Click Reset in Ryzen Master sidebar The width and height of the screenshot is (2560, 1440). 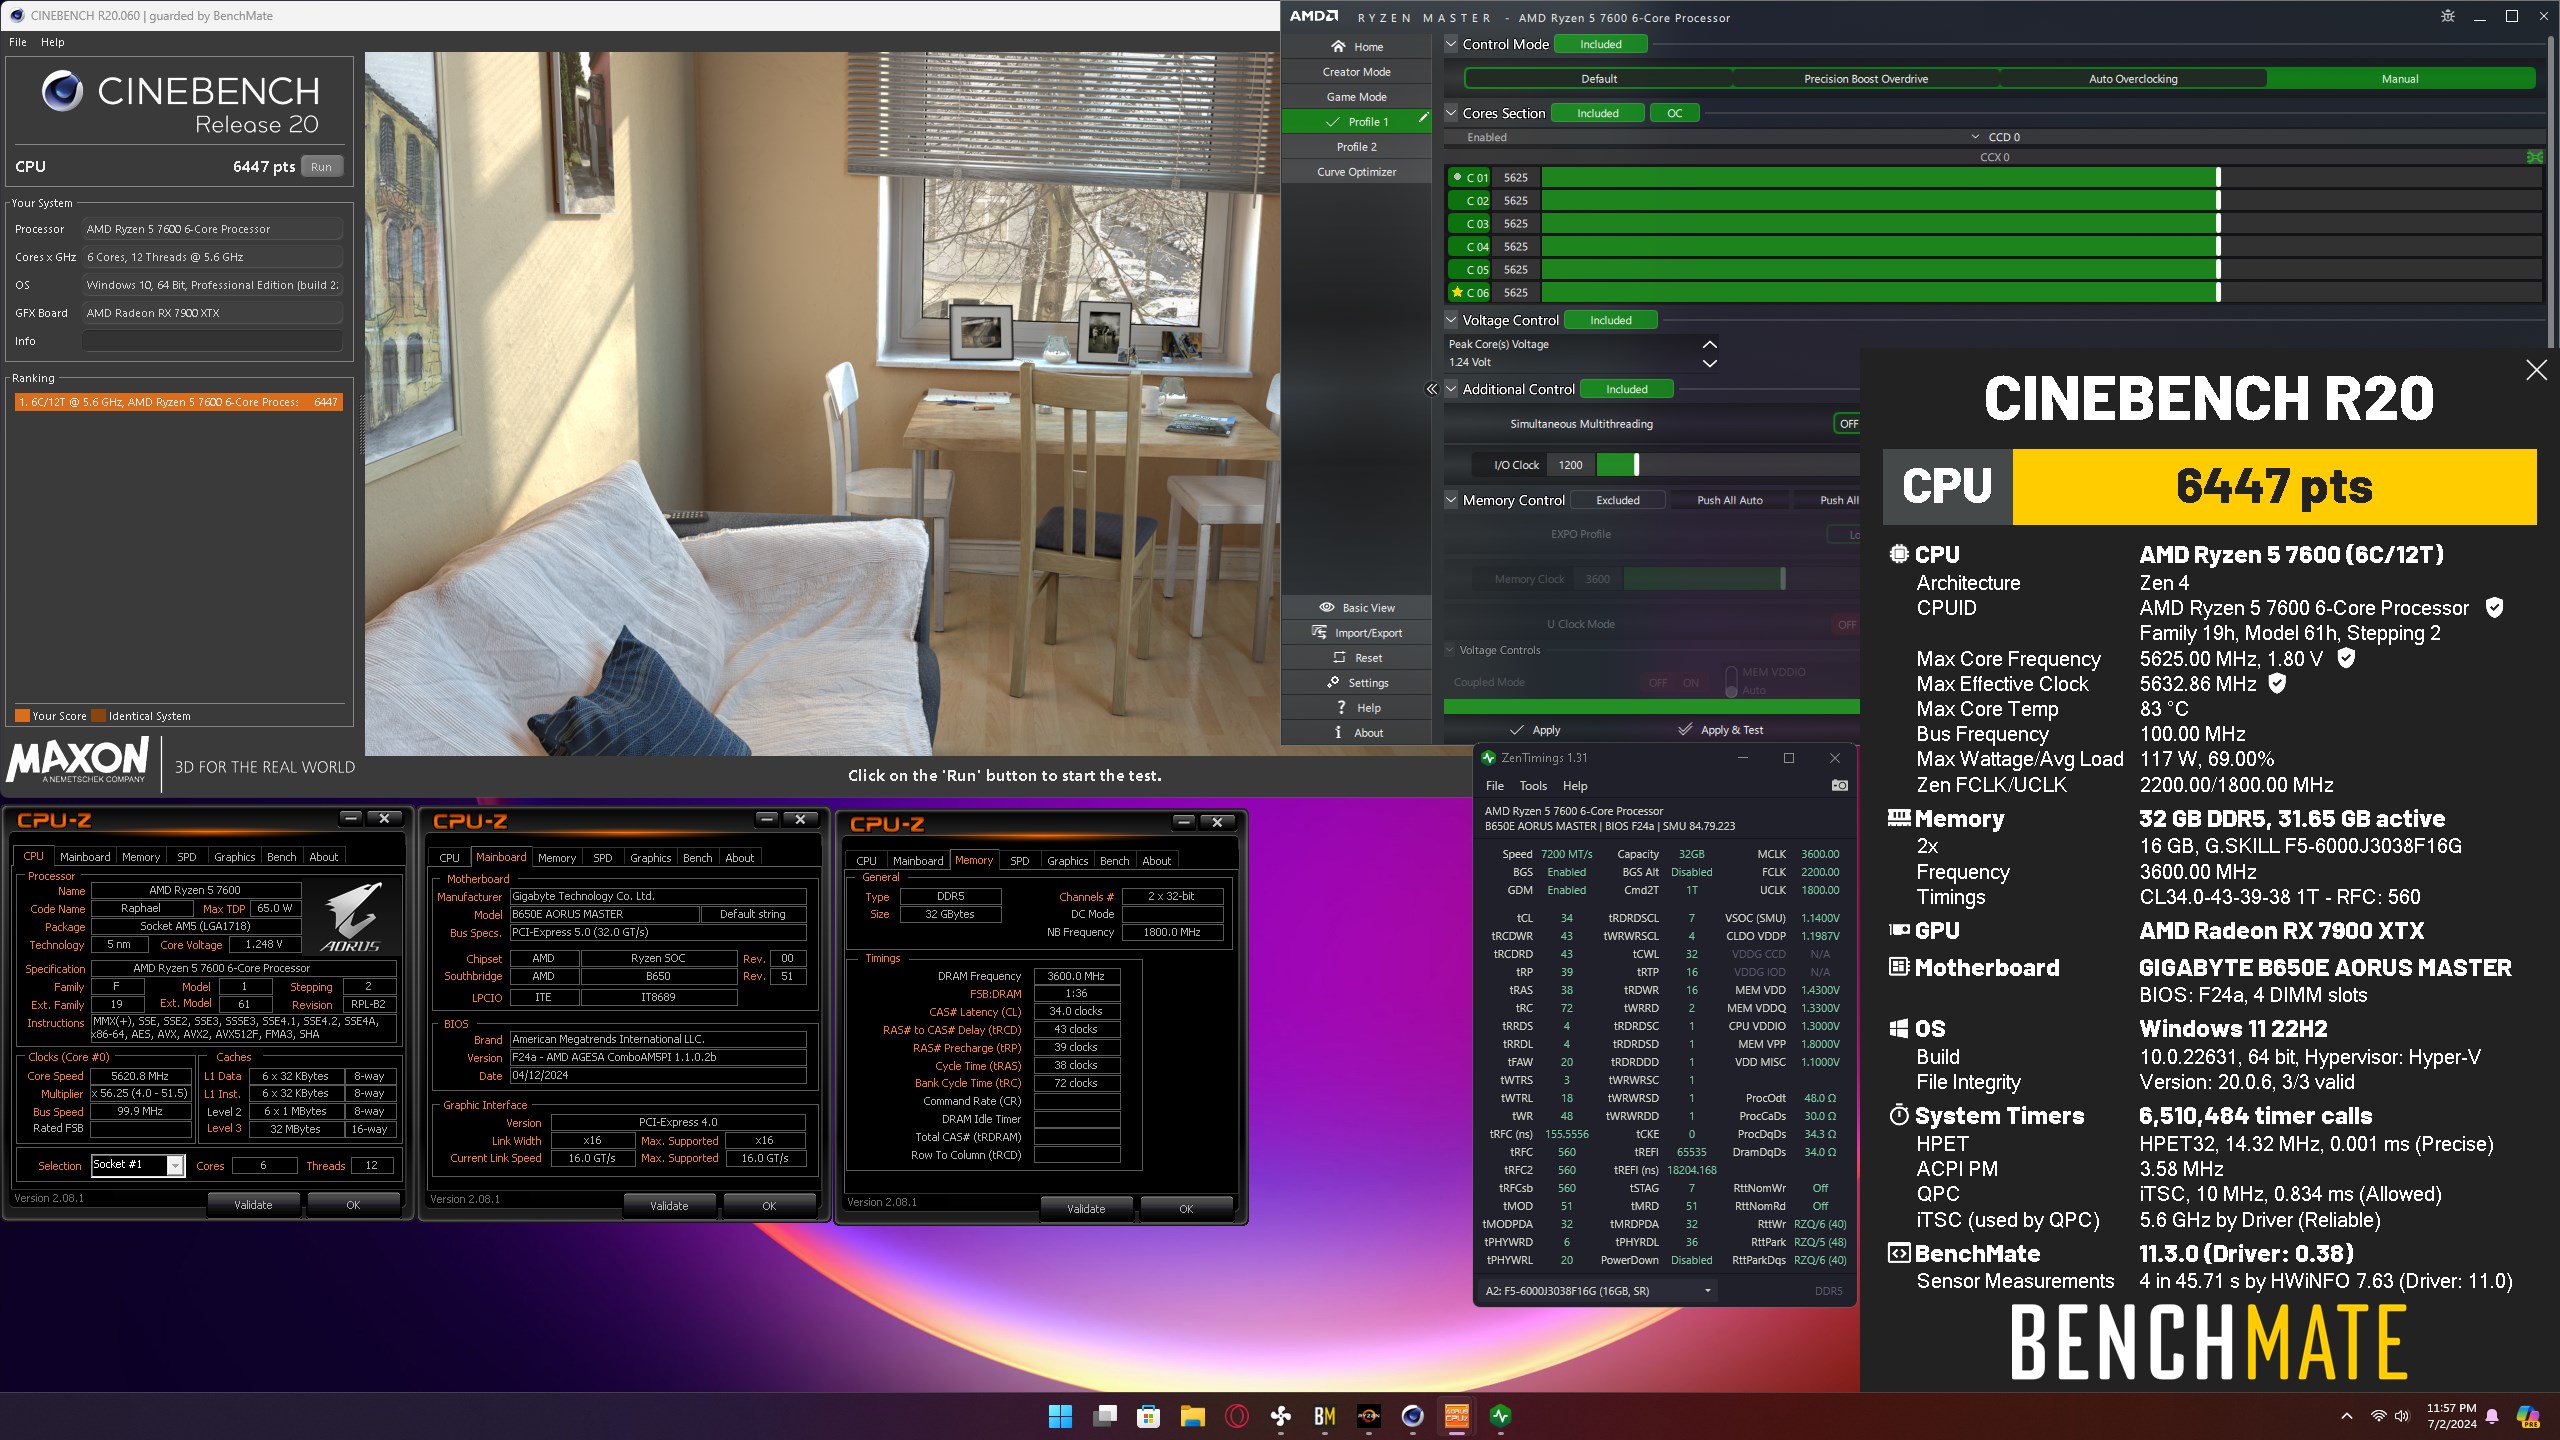click(x=1357, y=658)
